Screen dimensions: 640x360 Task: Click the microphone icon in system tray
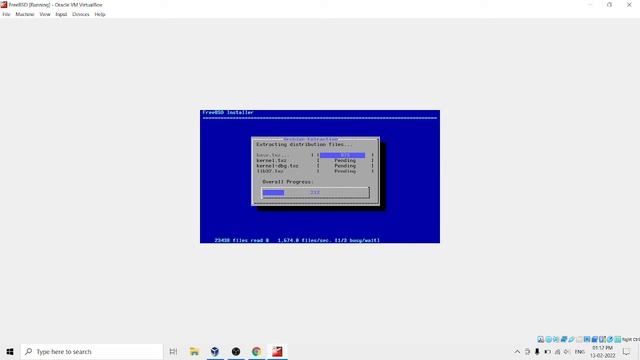(537, 351)
